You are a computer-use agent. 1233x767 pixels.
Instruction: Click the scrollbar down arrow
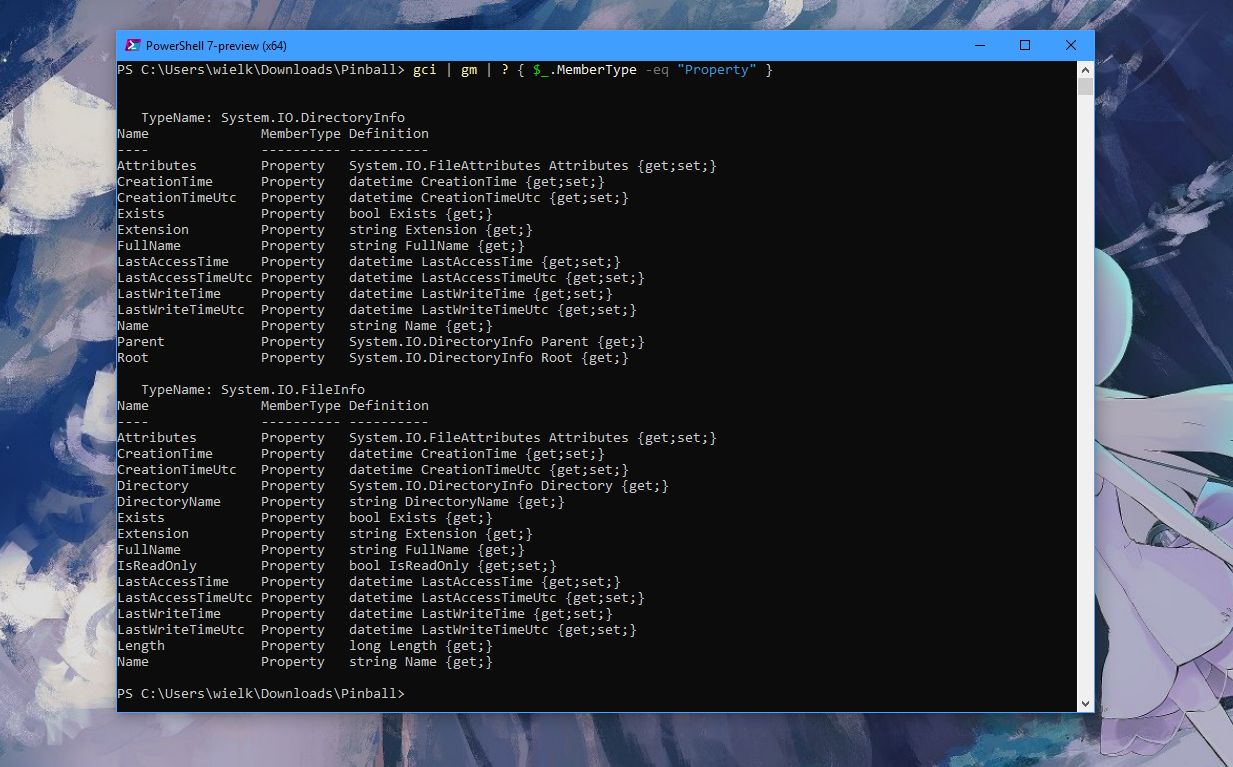(x=1085, y=704)
